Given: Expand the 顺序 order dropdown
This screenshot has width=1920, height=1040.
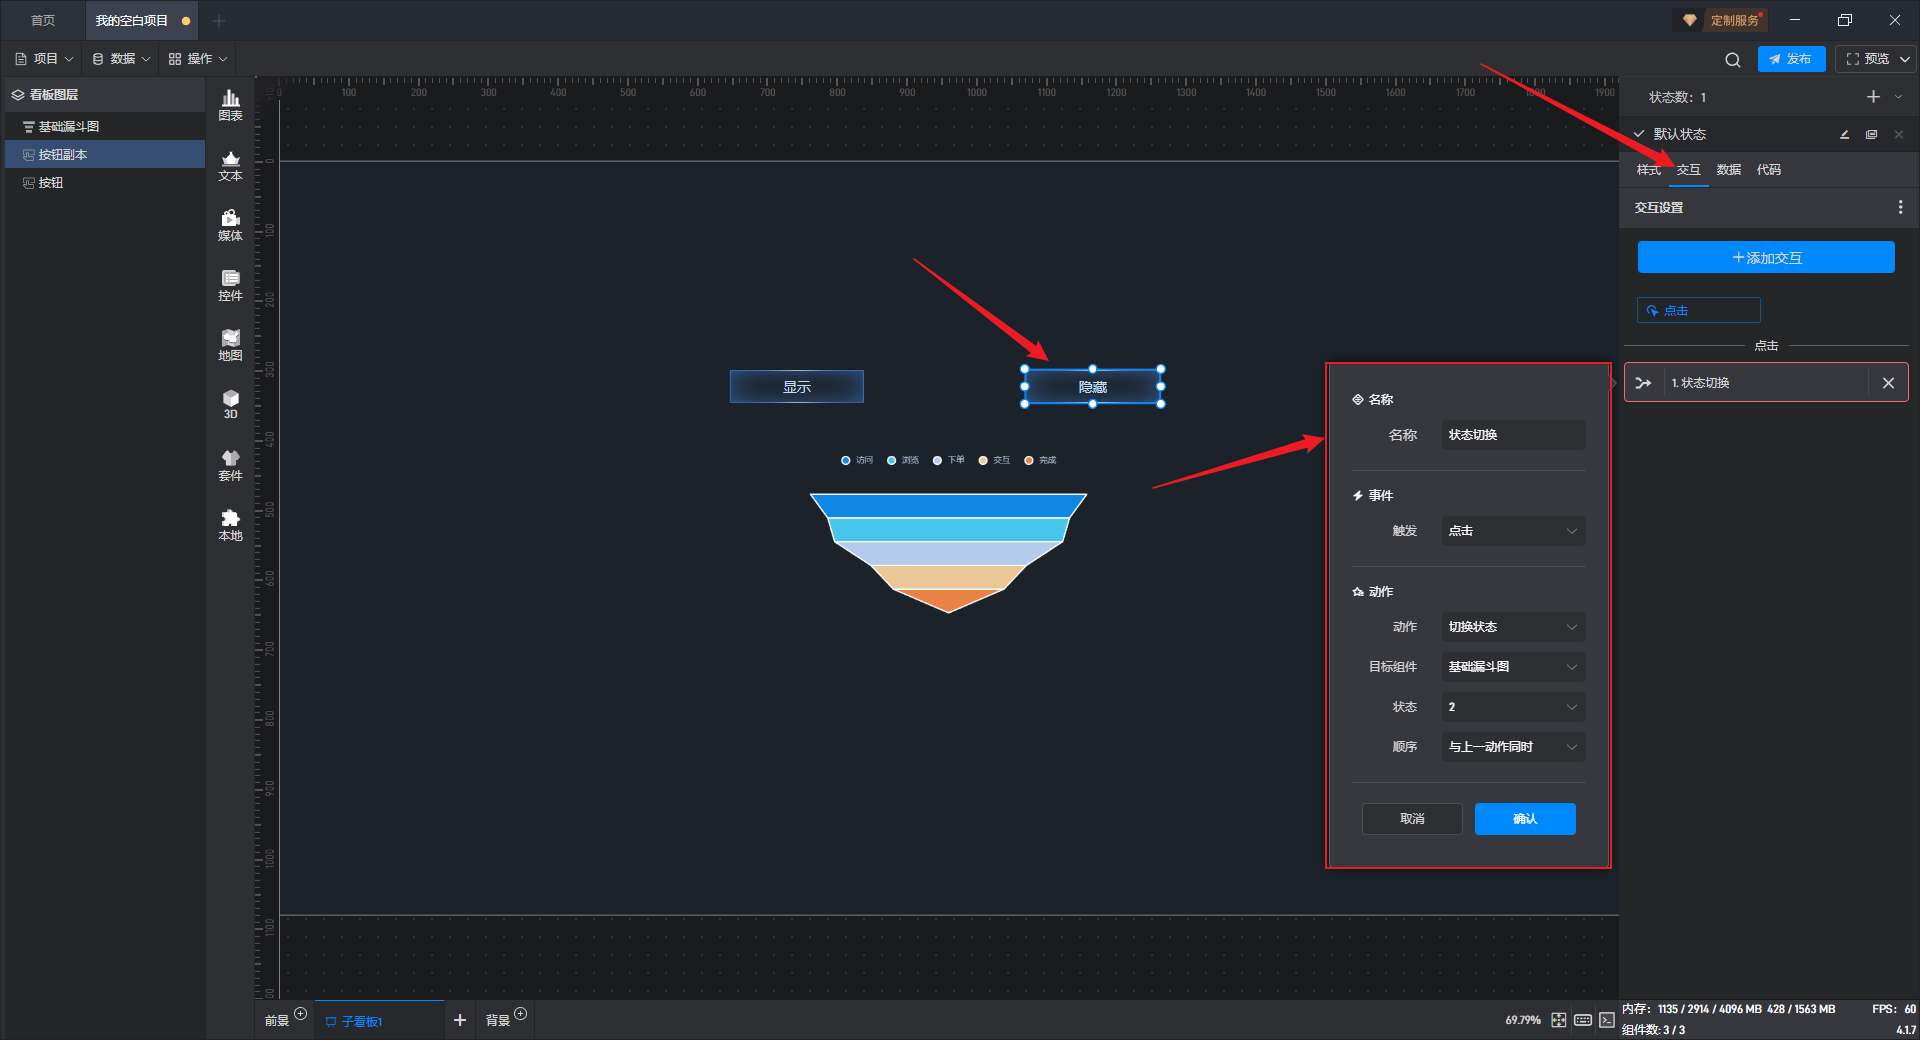Looking at the screenshot, I should pyautogui.click(x=1512, y=747).
